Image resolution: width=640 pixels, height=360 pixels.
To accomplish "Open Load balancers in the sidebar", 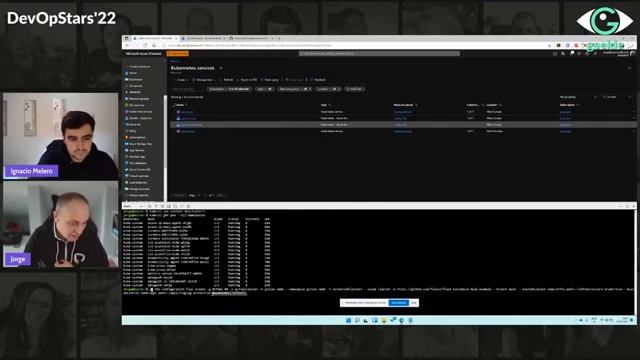I will 136,182.
